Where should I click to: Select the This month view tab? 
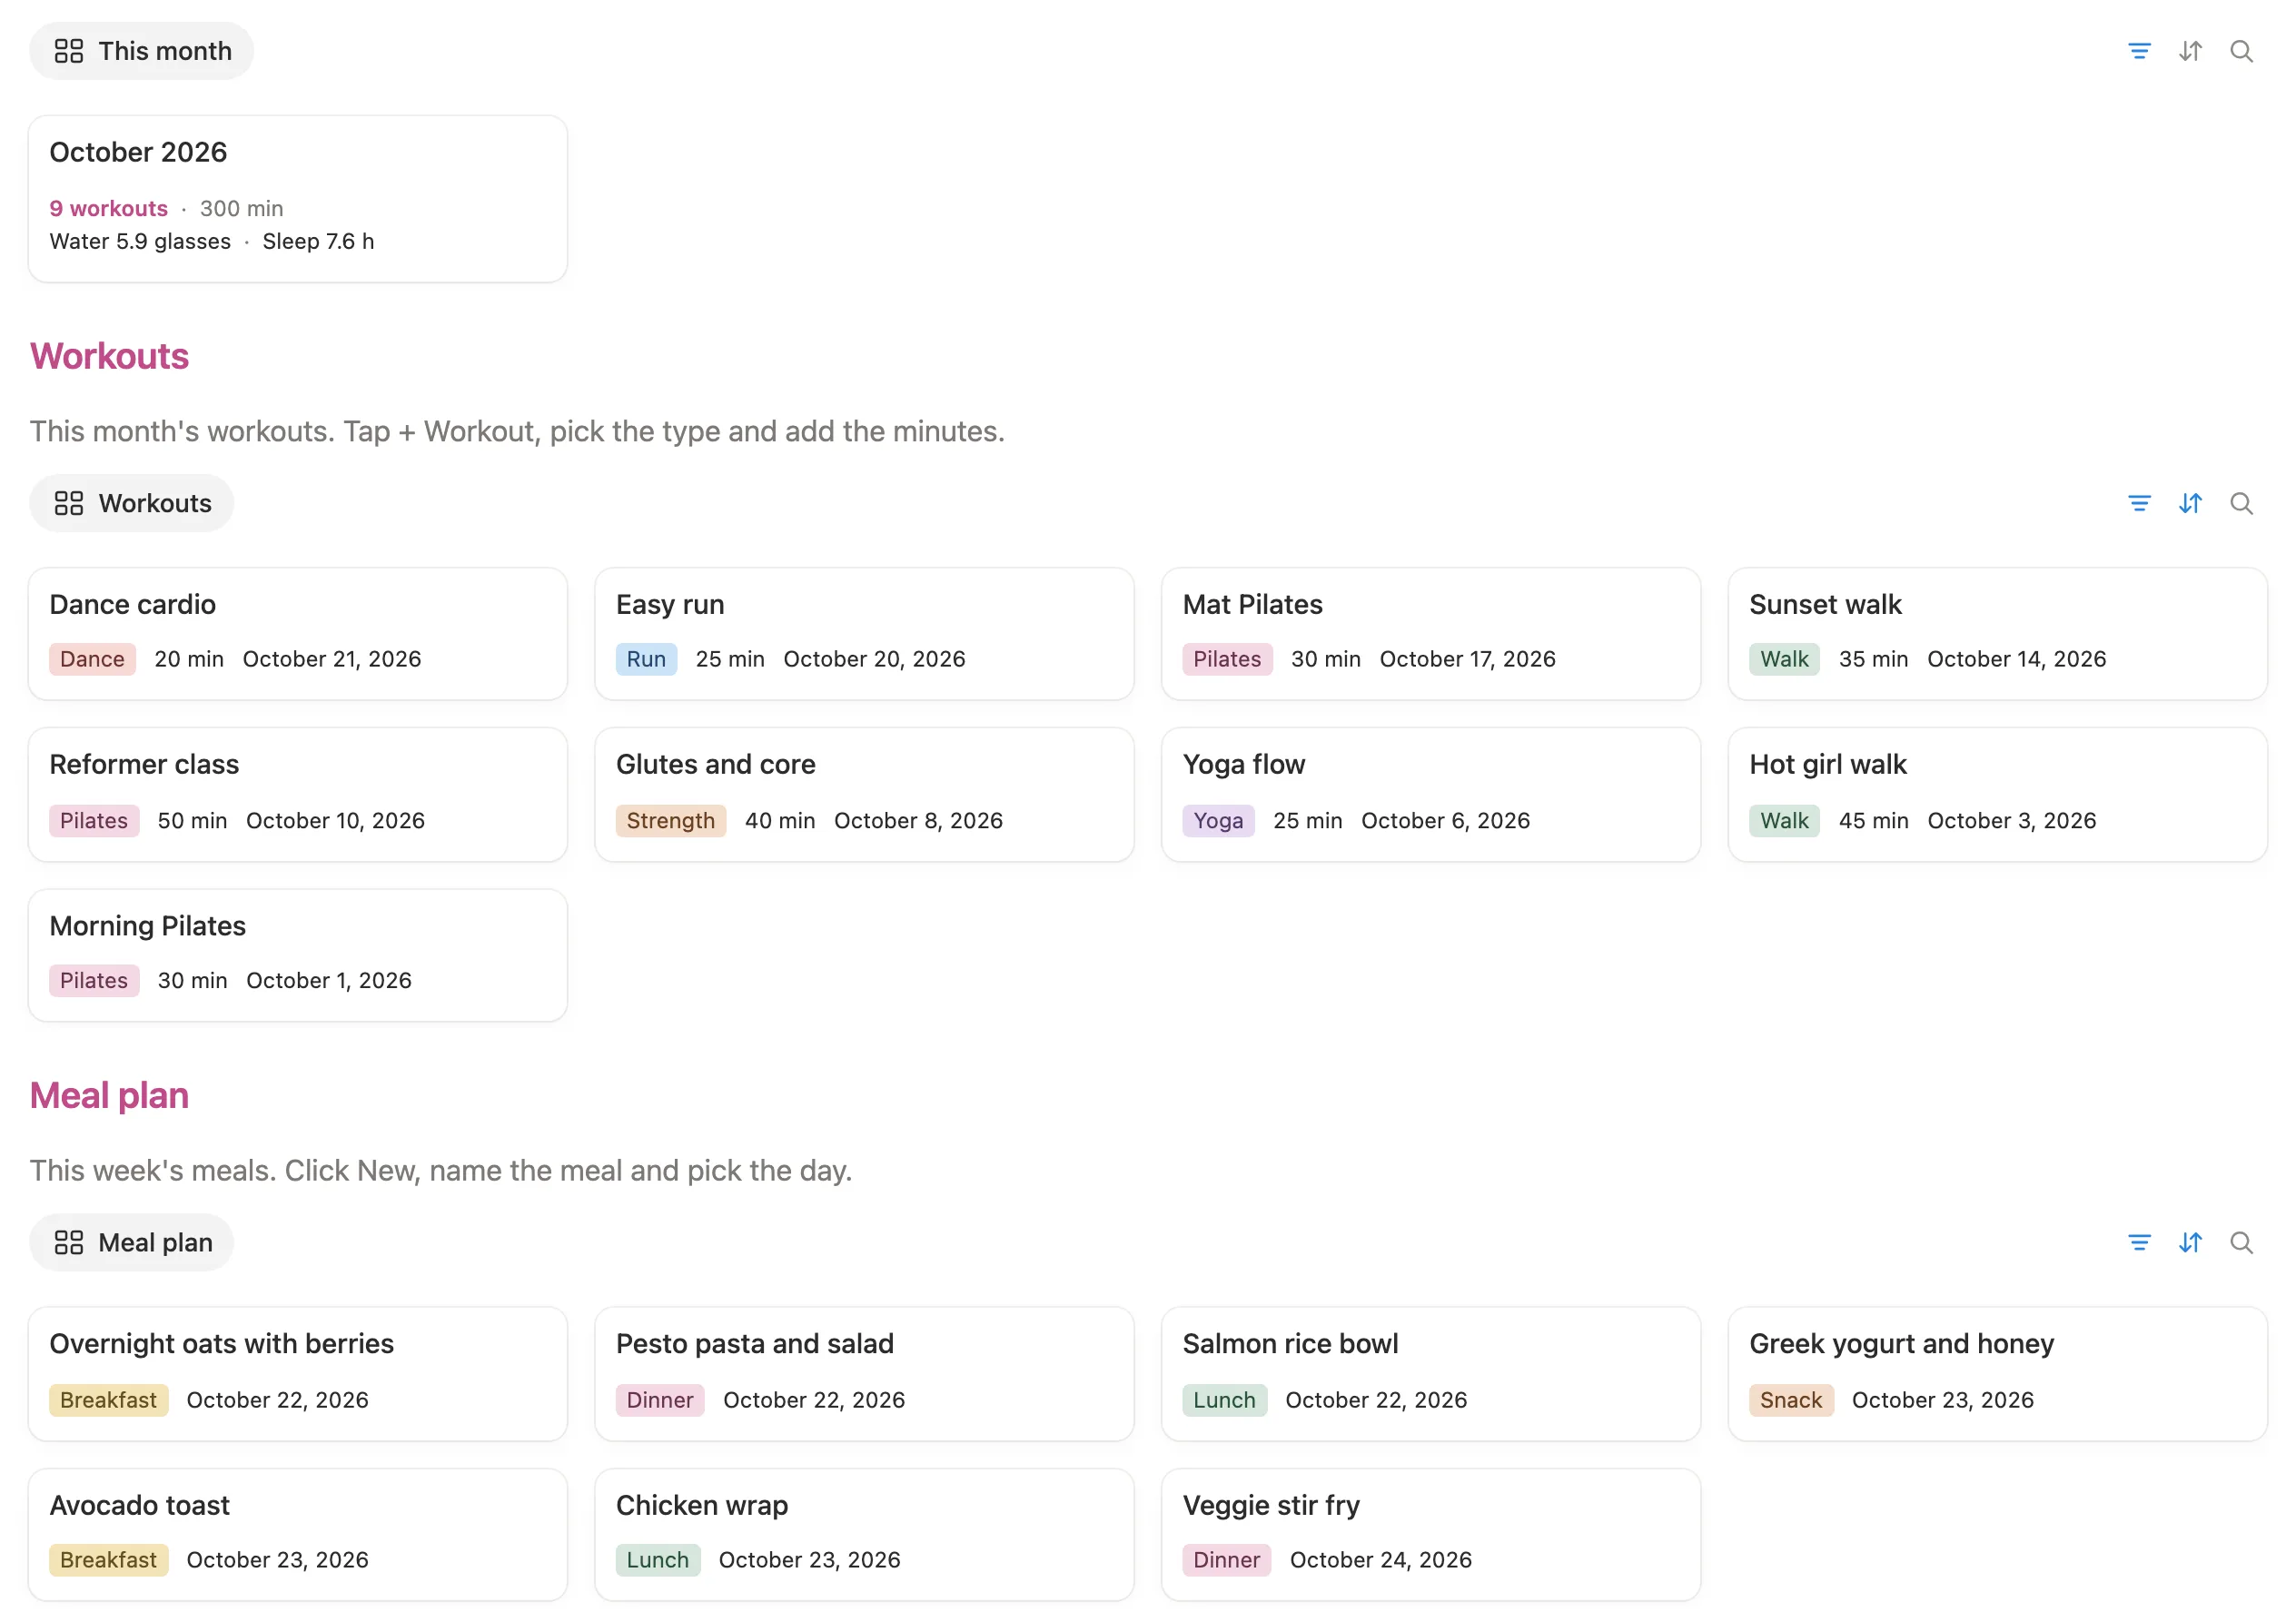pyautogui.click(x=141, y=51)
